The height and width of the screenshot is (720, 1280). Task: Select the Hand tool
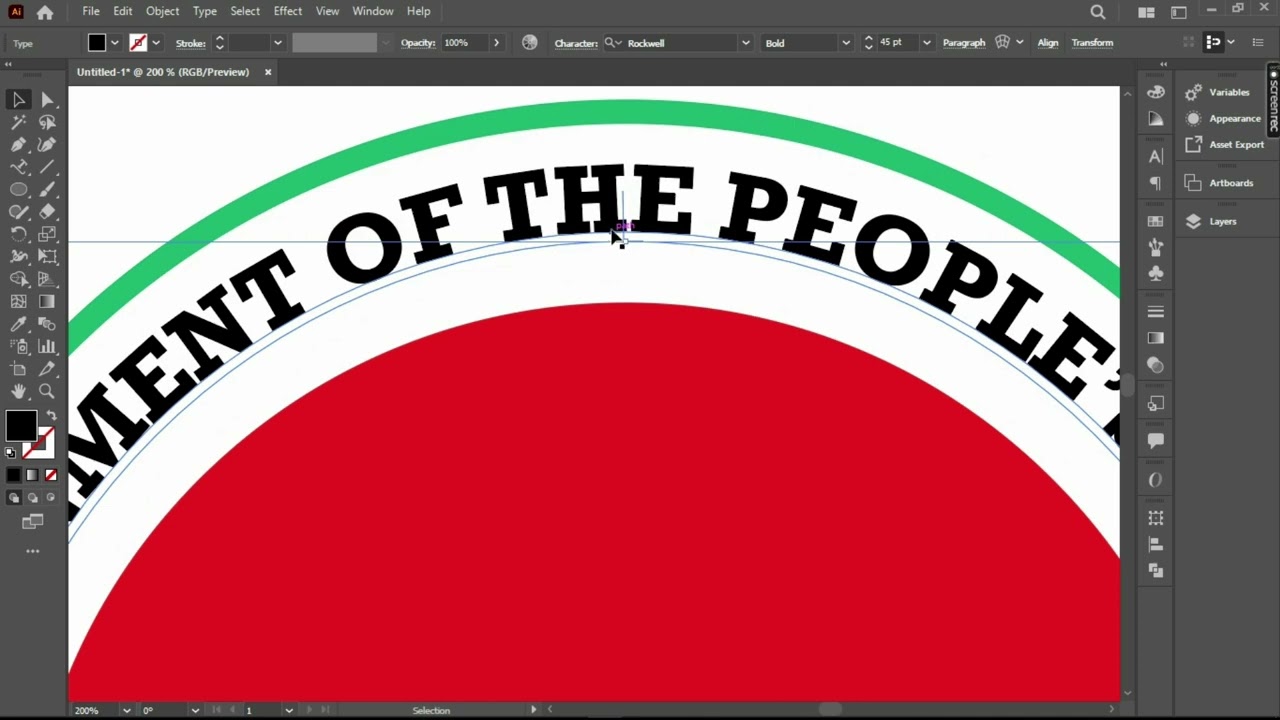point(19,391)
